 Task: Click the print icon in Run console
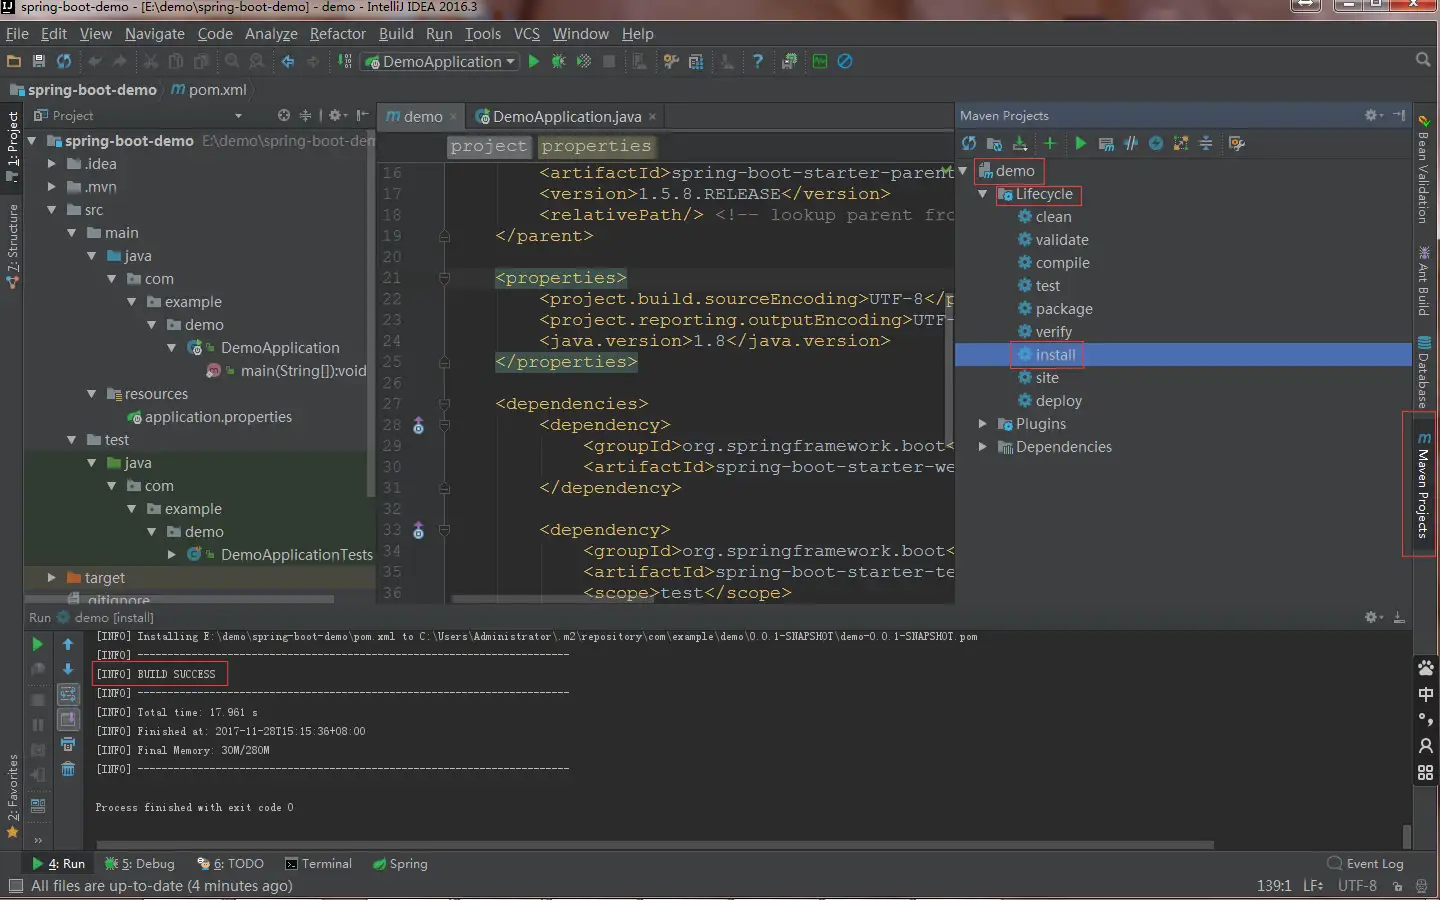(68, 744)
